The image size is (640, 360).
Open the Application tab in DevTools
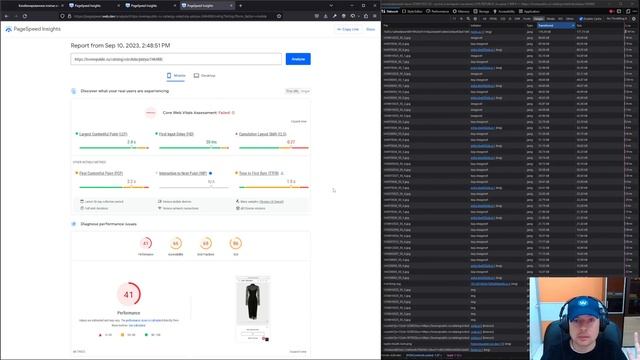pyautogui.click(x=529, y=11)
